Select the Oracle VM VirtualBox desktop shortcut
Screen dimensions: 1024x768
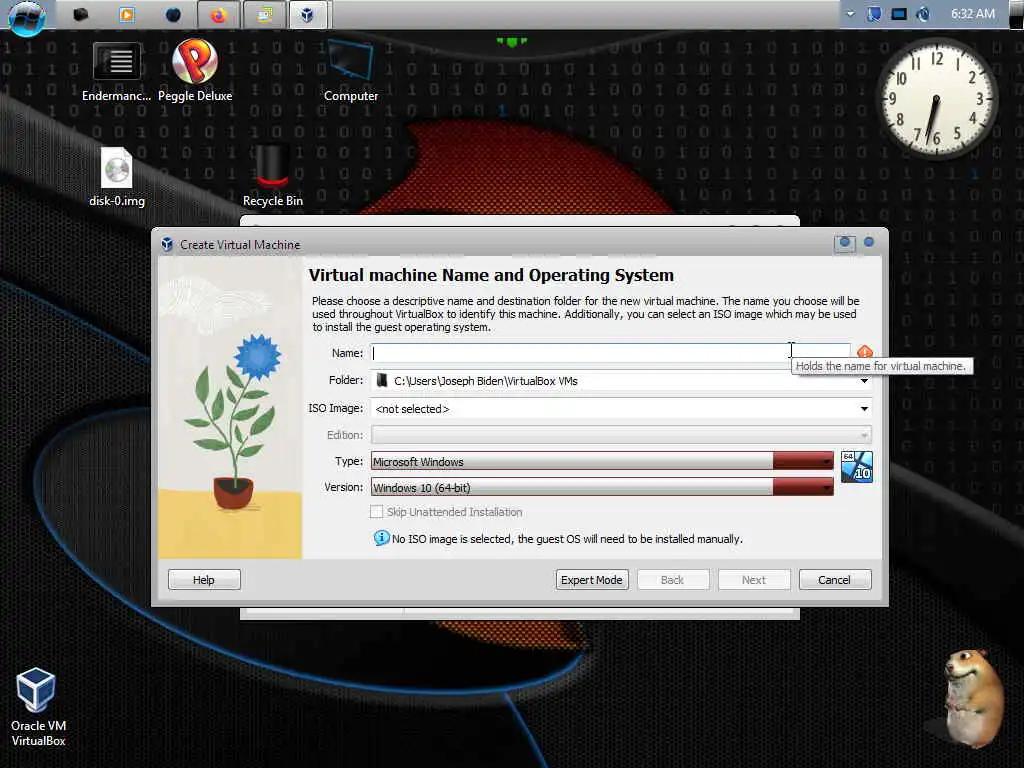coord(38,707)
